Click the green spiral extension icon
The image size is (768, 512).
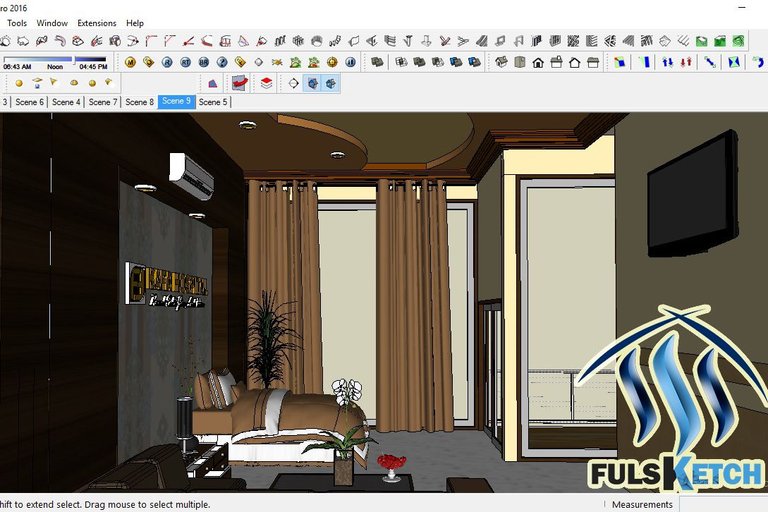pyautogui.click(x=738, y=41)
